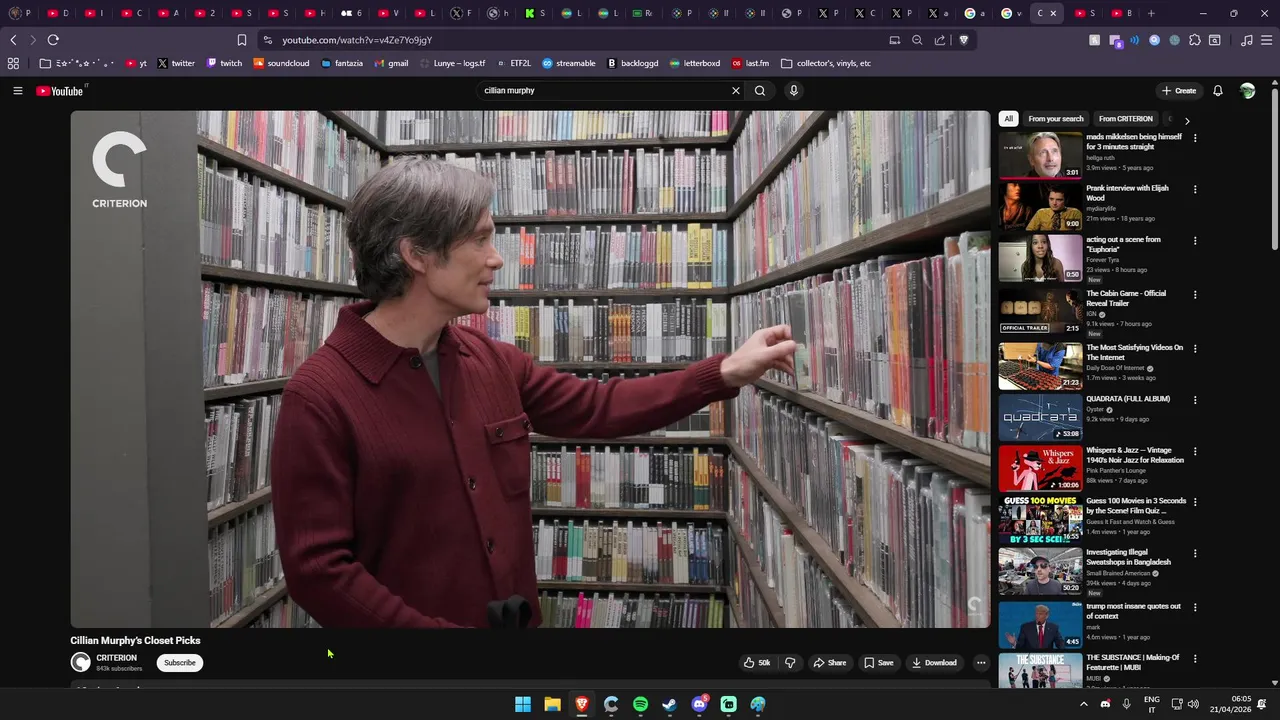
Task: Save the video to a playlist
Action: click(879, 663)
